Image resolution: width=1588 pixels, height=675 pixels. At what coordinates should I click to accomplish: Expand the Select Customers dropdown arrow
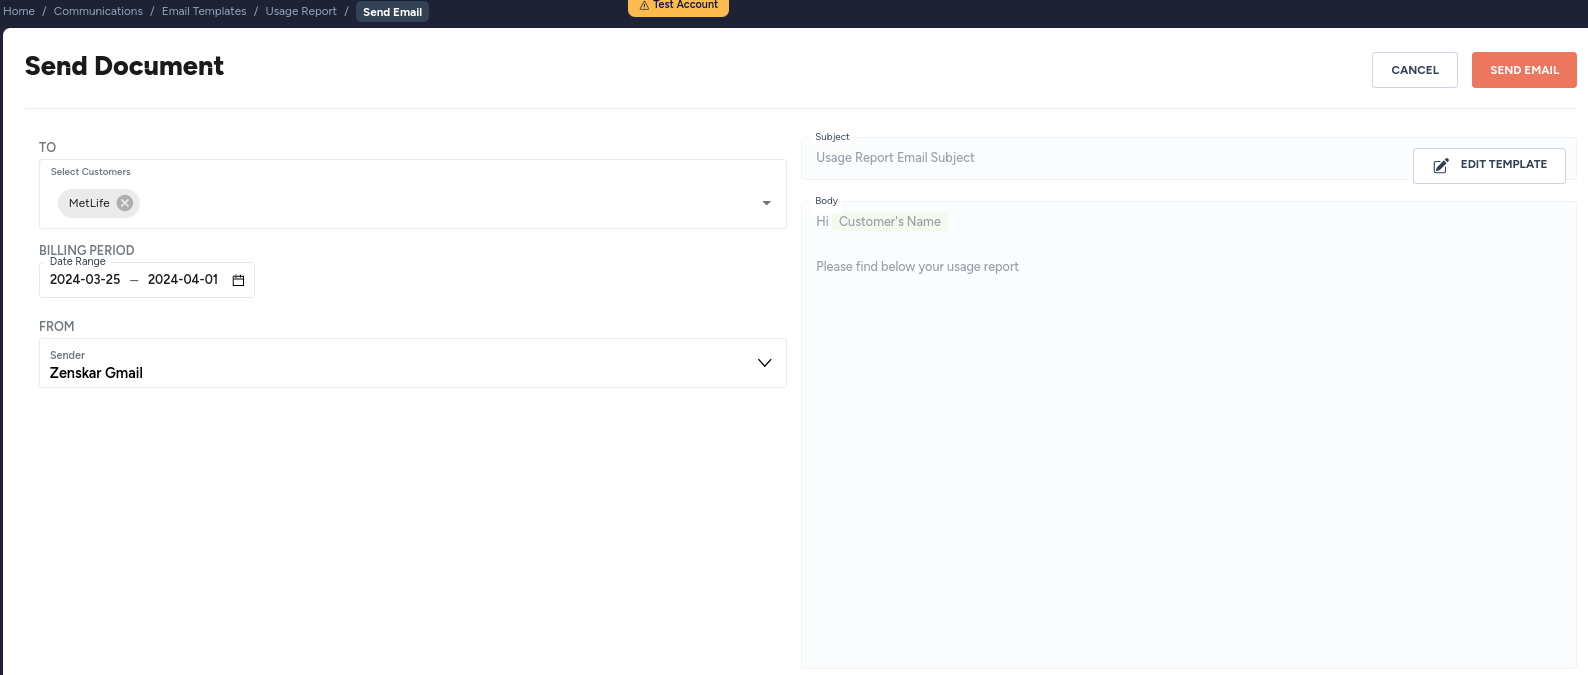point(766,203)
